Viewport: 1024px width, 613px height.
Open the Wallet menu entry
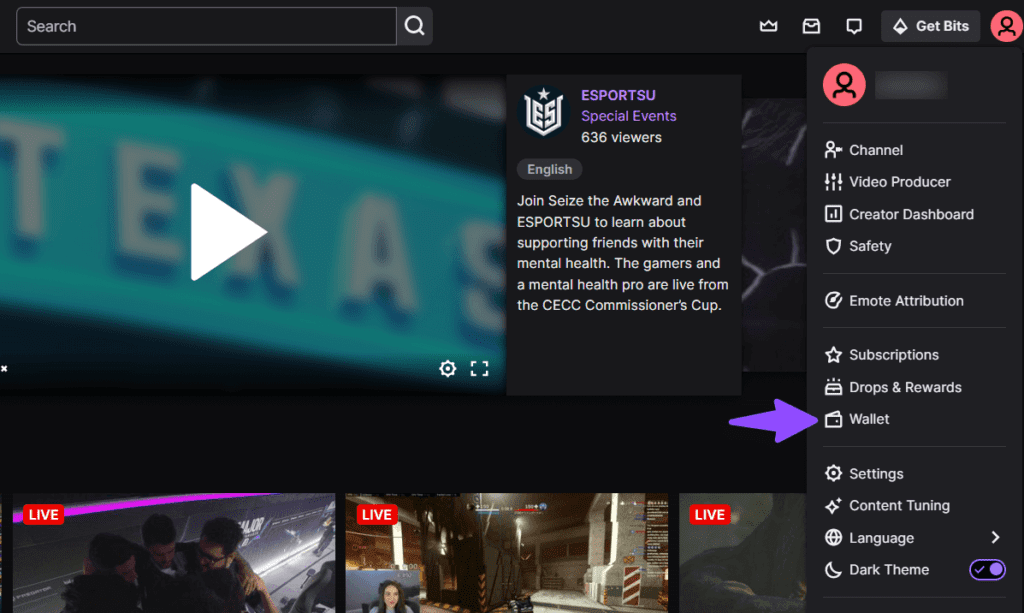tap(868, 419)
